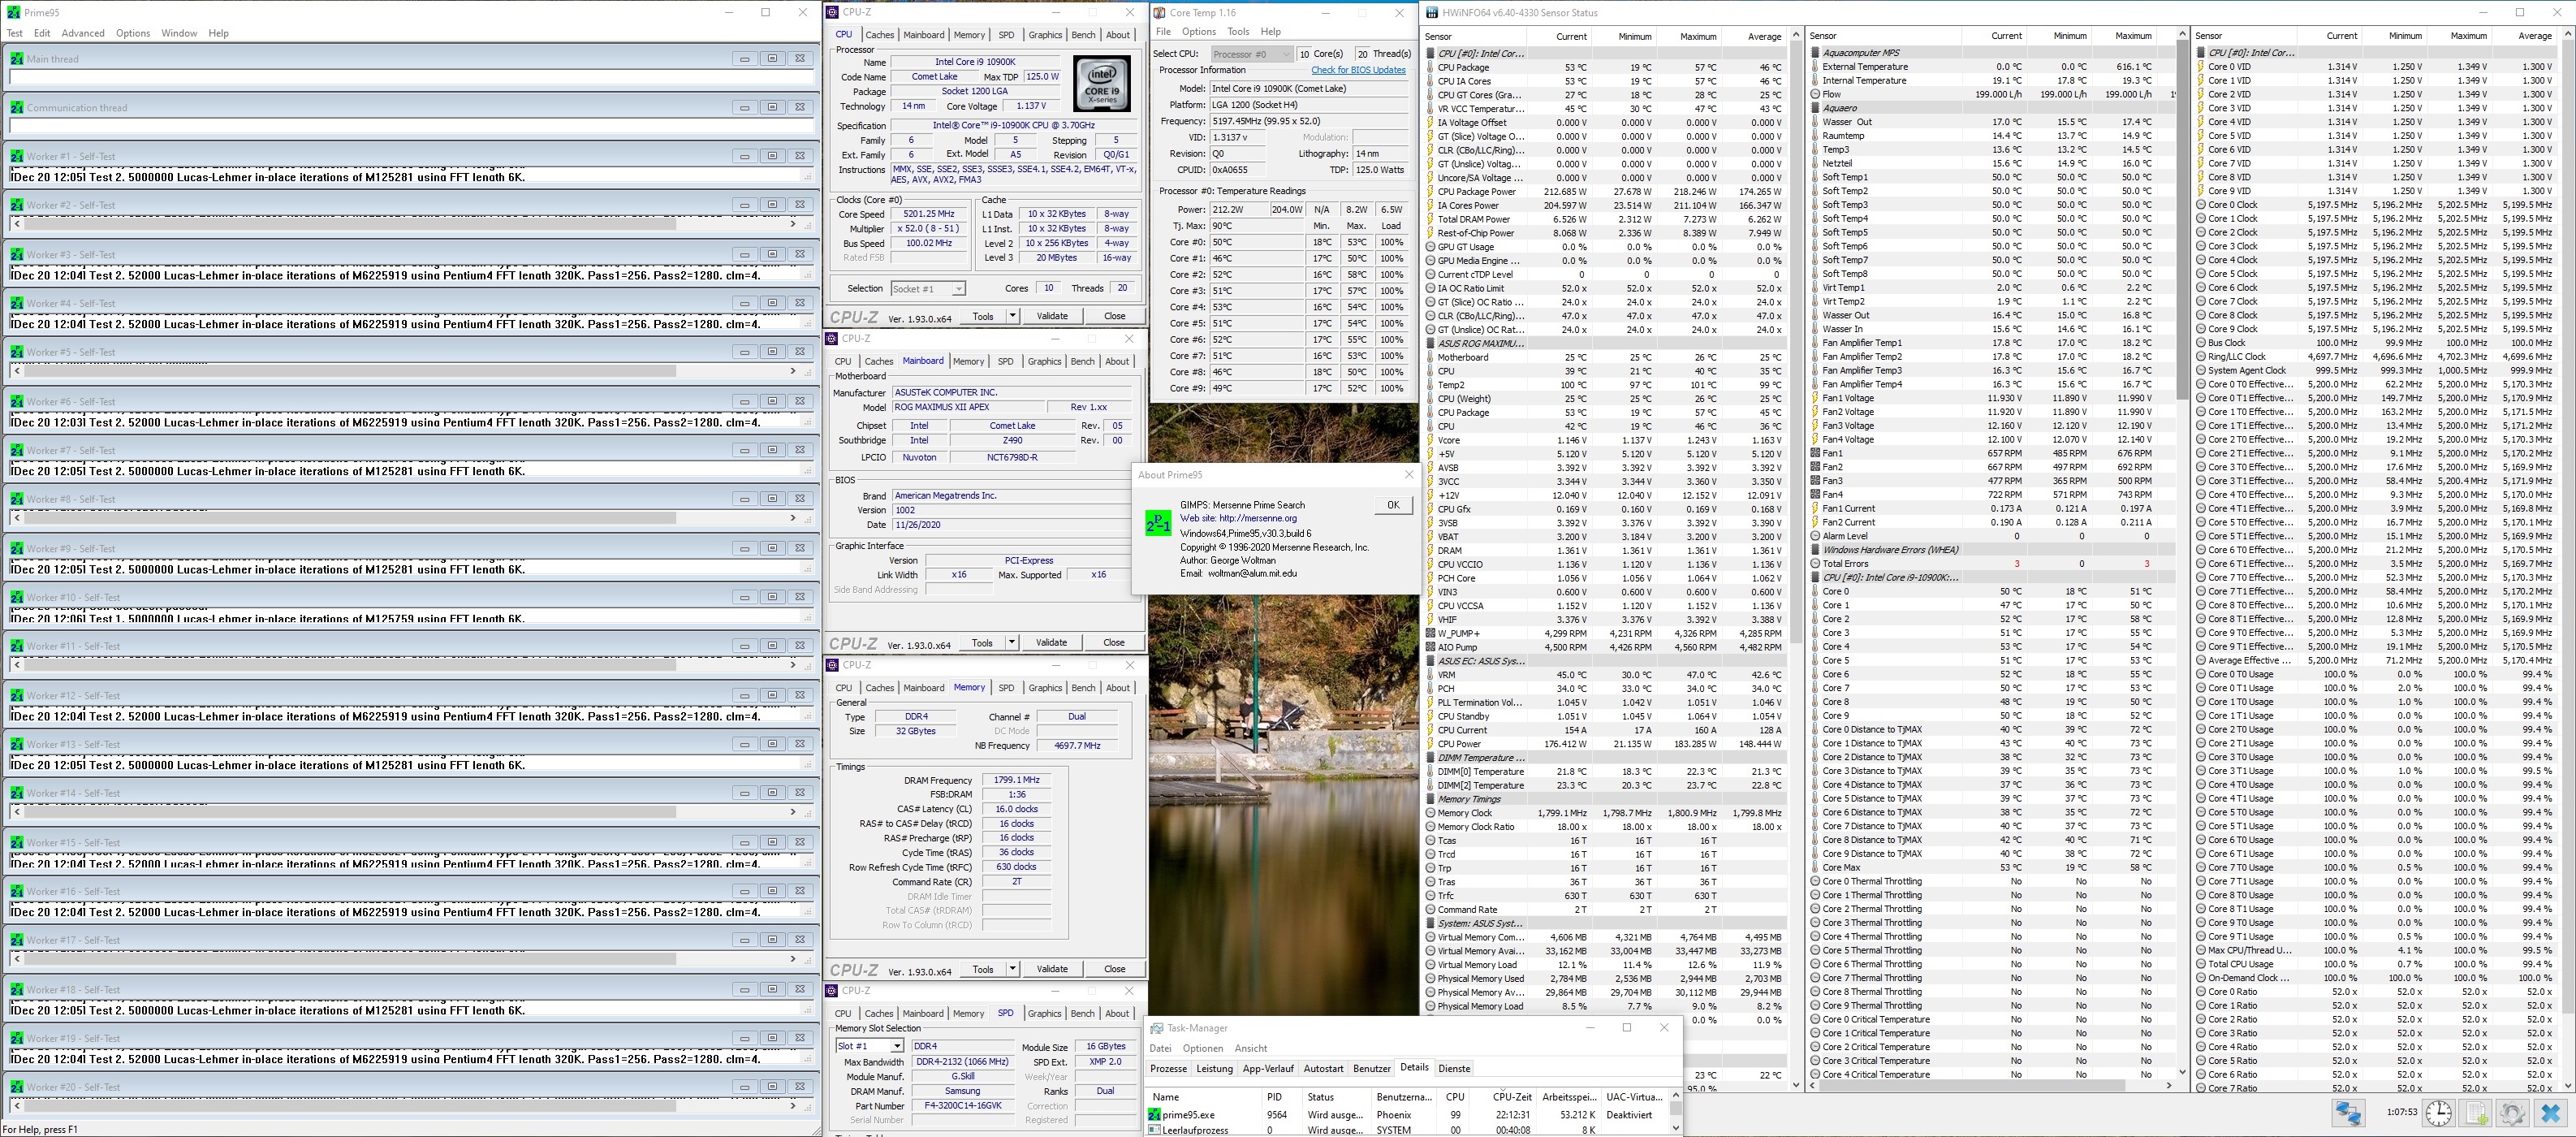
Task: Open HWiNFO sensor settings gear icon
Action: click(x=2512, y=1113)
